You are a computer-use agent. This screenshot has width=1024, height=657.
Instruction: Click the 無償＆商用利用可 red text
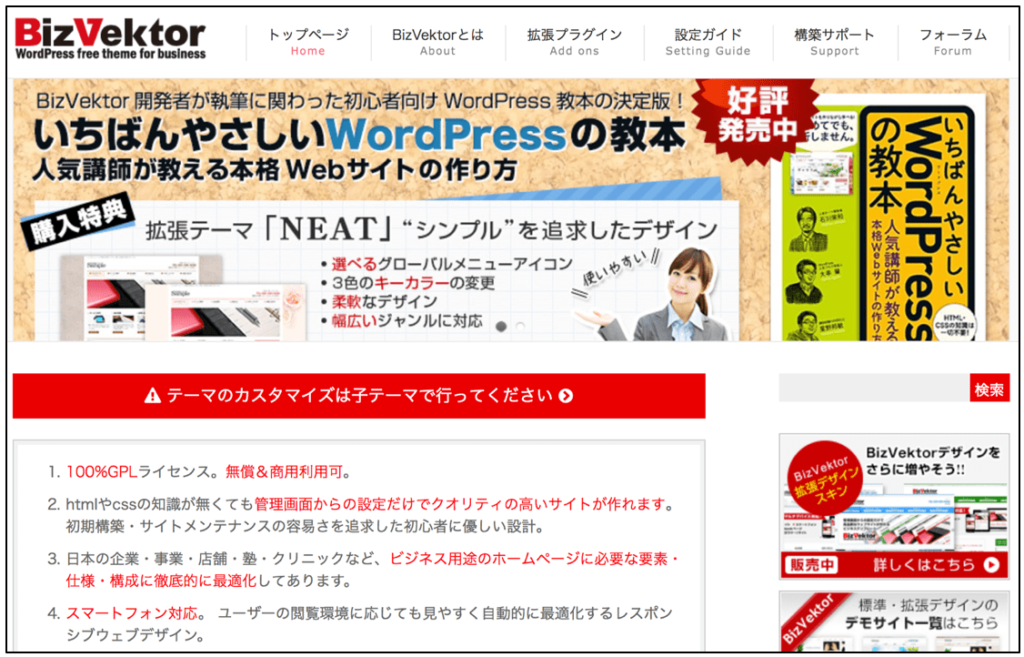pyautogui.click(x=284, y=472)
